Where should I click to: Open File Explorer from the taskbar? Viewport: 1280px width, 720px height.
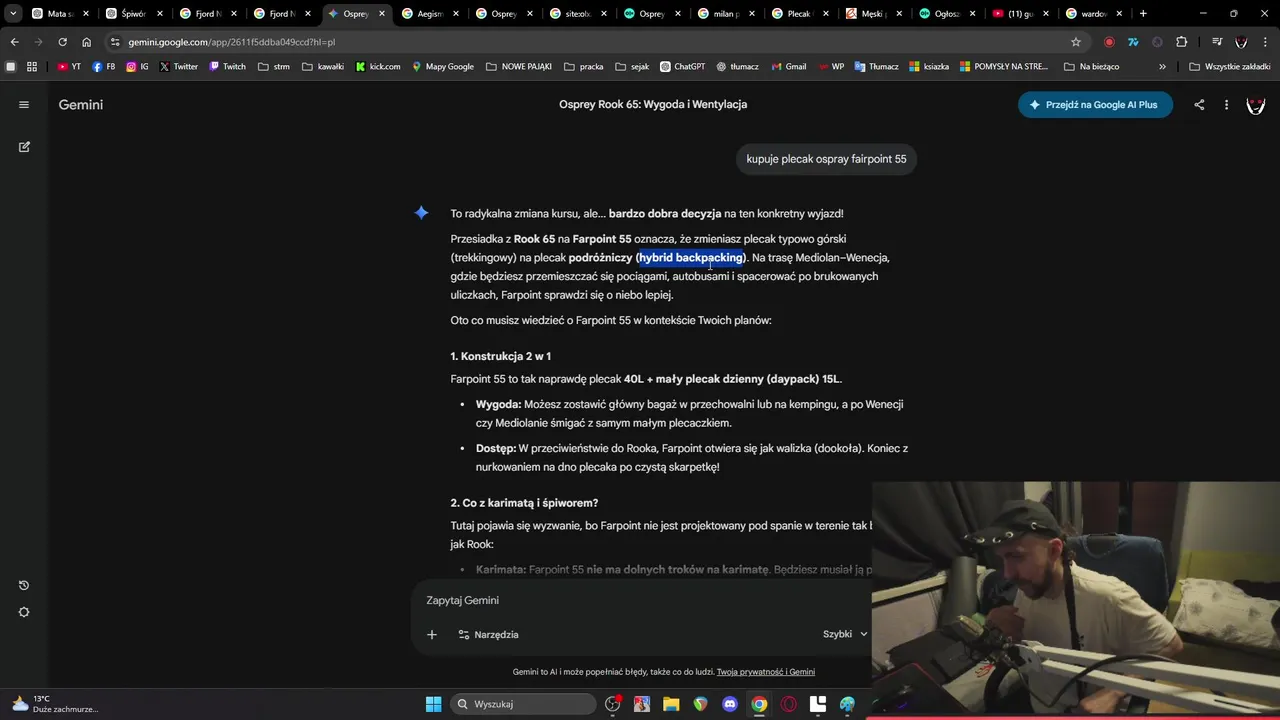pos(671,704)
